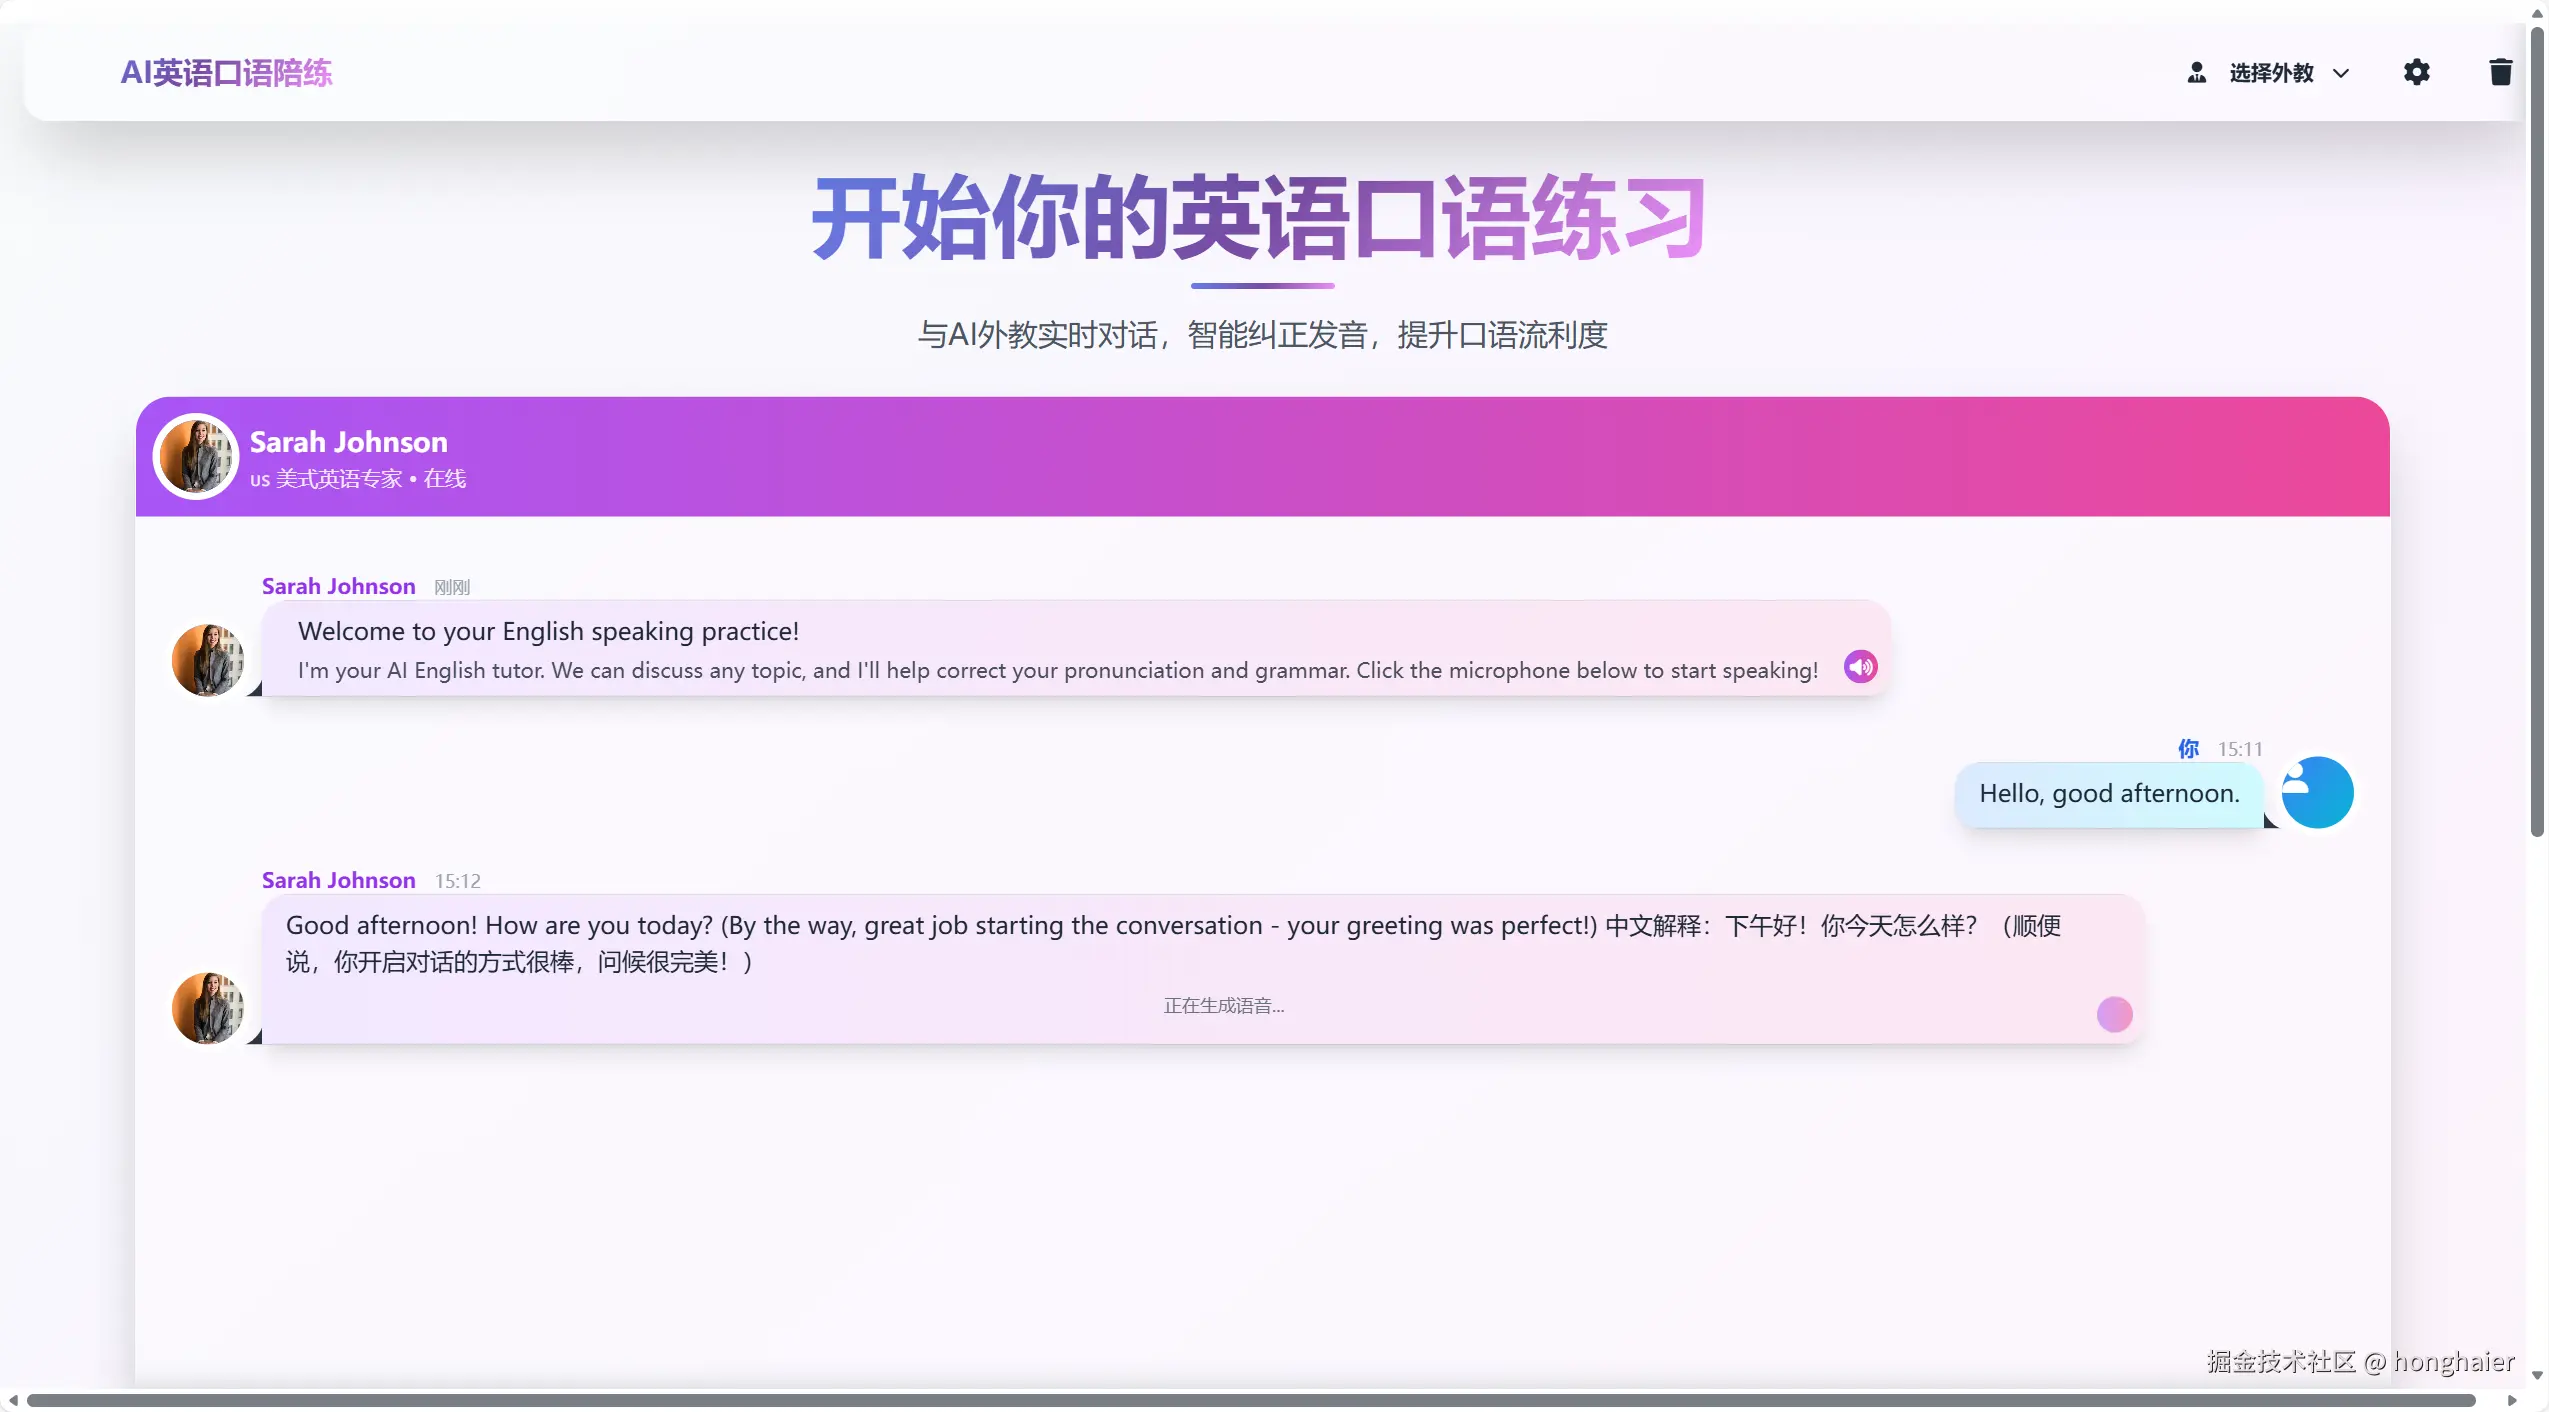Click the horizontal scrollbar at the bottom
Screen dimensions: 2549x1412
click(x=1250, y=1400)
